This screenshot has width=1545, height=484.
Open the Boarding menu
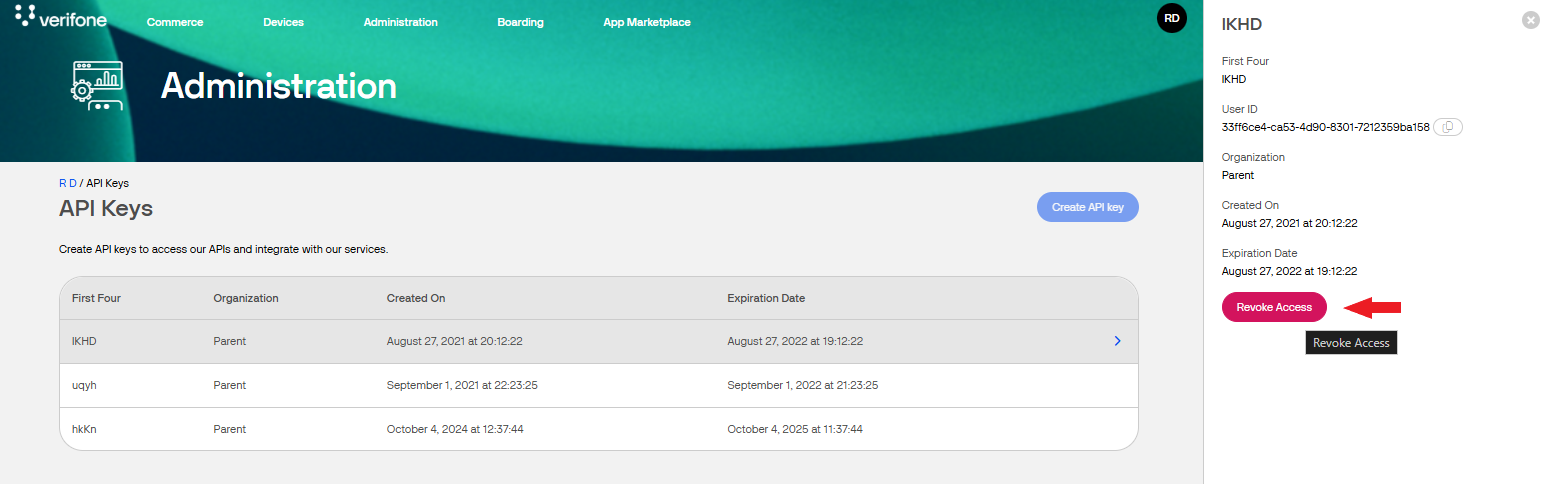520,22
